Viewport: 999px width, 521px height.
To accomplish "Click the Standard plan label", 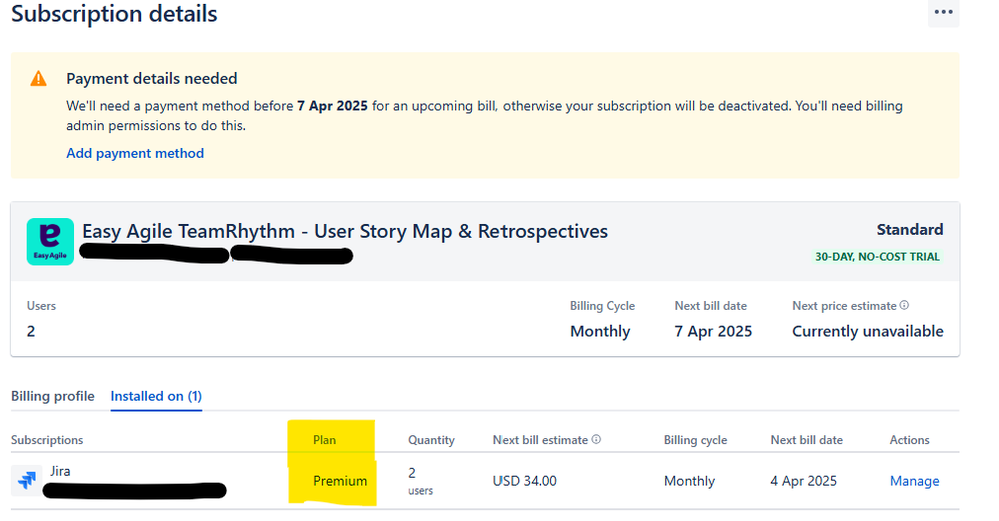I will click(910, 229).
